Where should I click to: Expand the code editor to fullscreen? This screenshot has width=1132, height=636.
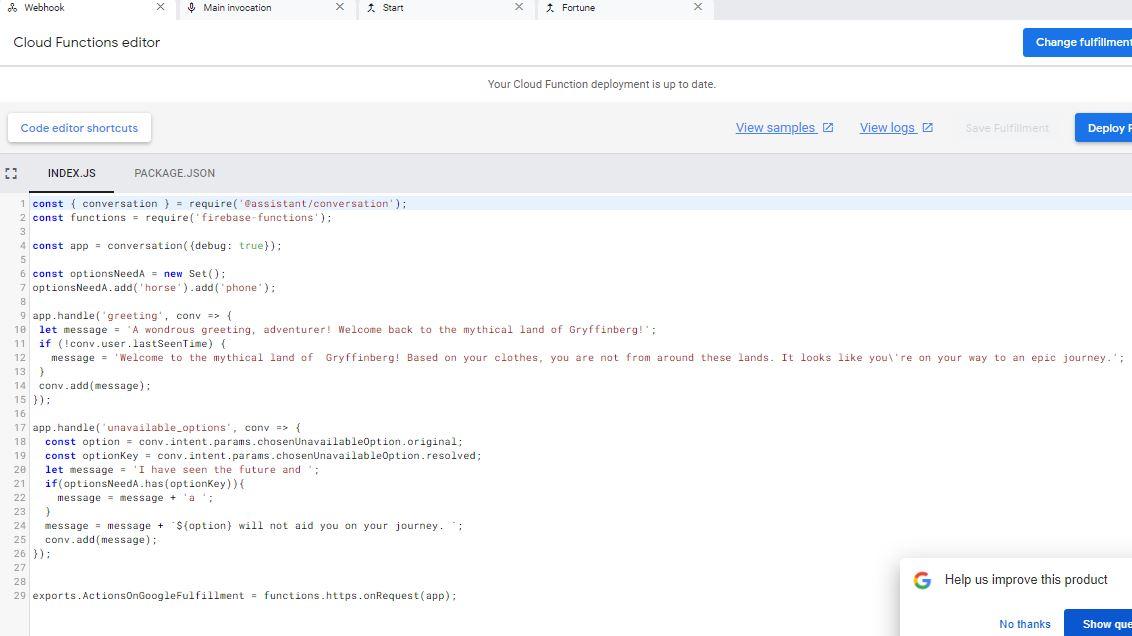11,173
